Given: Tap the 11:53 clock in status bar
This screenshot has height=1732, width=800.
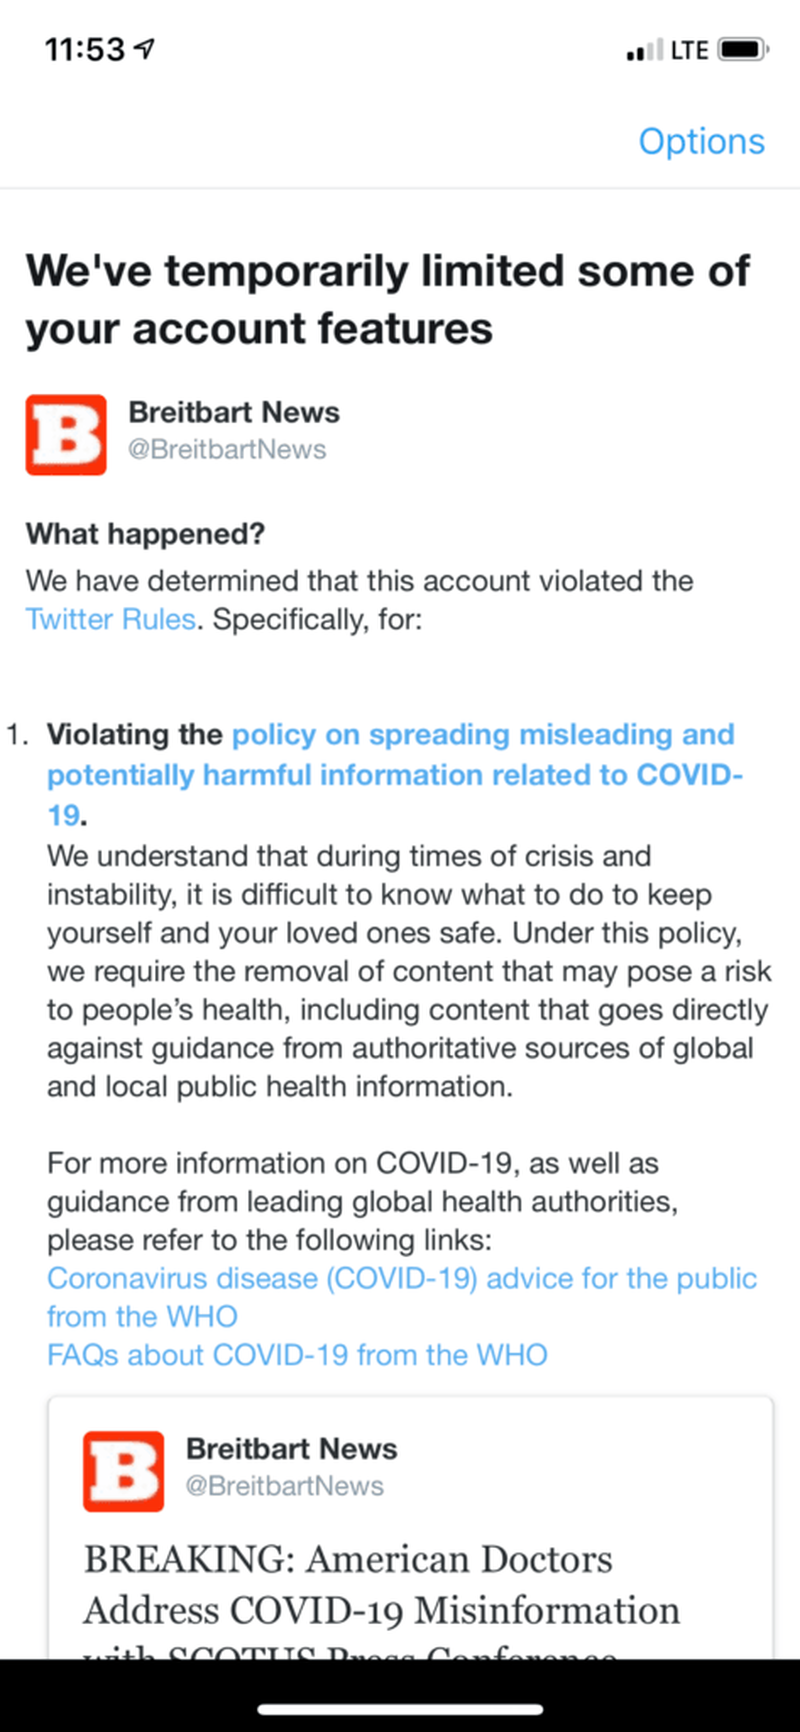Looking at the screenshot, I should pos(84,49).
